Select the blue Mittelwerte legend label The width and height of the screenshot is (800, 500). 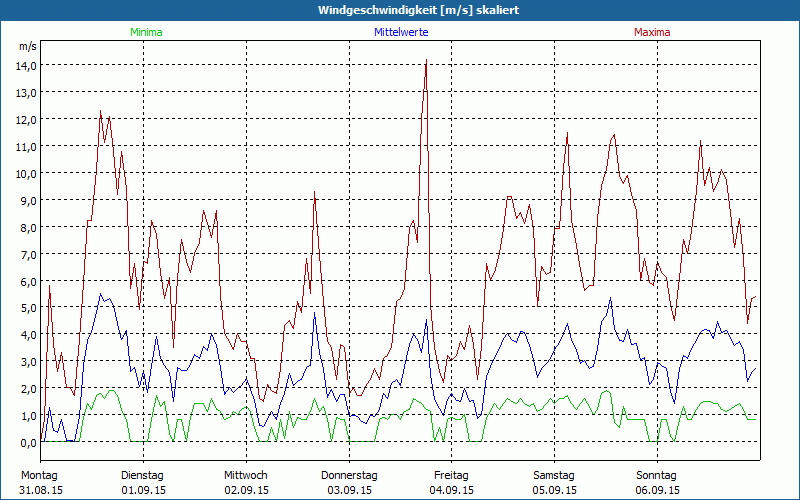[x=401, y=32]
